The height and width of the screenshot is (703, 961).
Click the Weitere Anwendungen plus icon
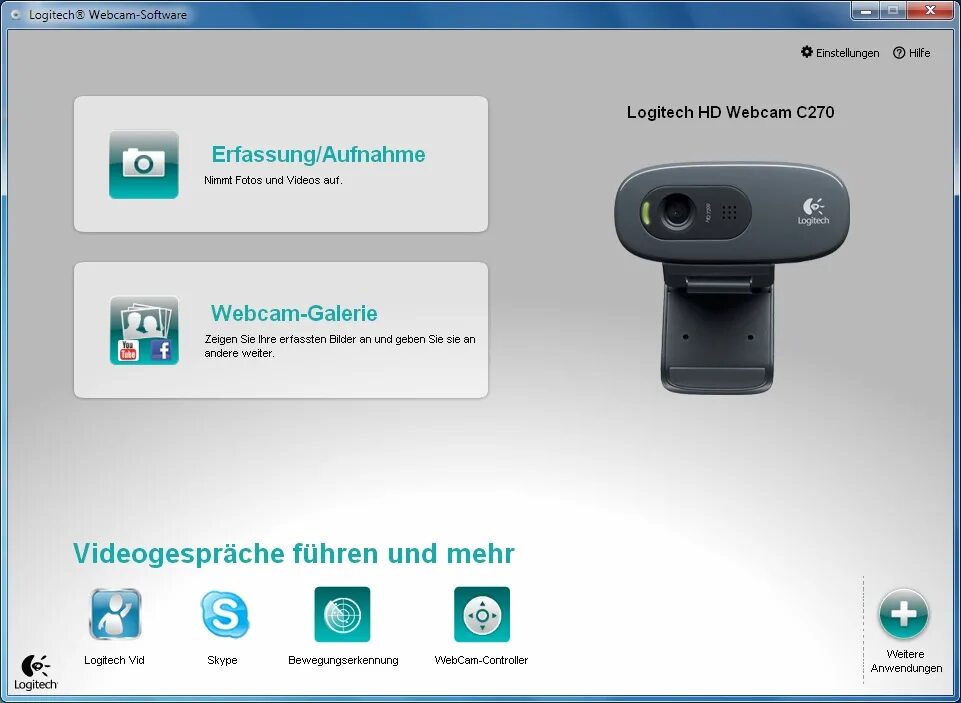(x=903, y=614)
